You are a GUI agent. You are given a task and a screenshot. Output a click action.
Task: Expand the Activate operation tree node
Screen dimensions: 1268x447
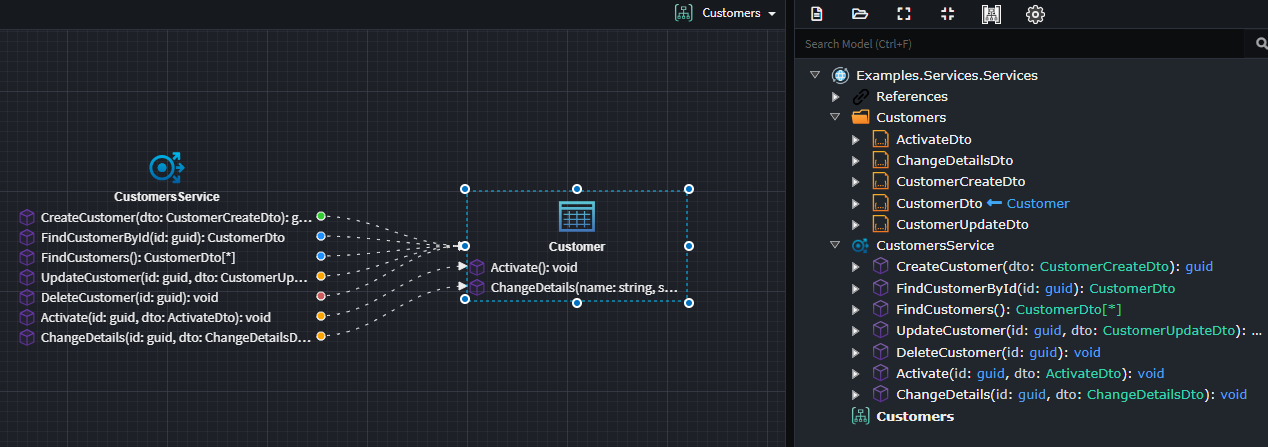(856, 373)
